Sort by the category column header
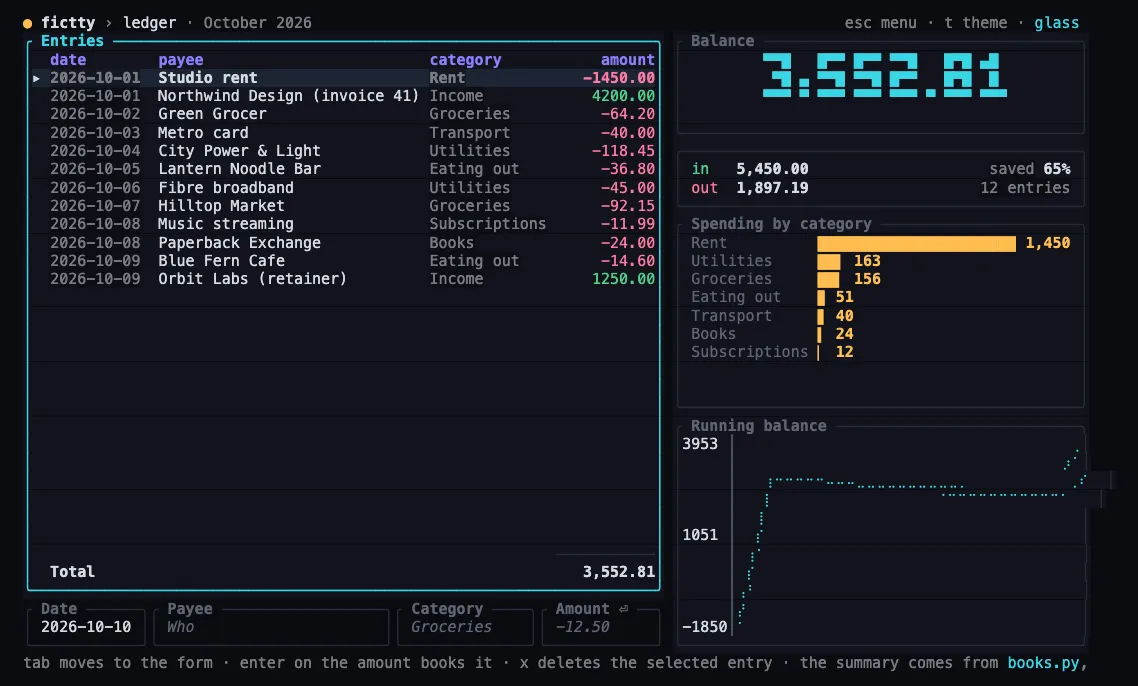Image resolution: width=1138 pixels, height=686 pixels. 465,60
